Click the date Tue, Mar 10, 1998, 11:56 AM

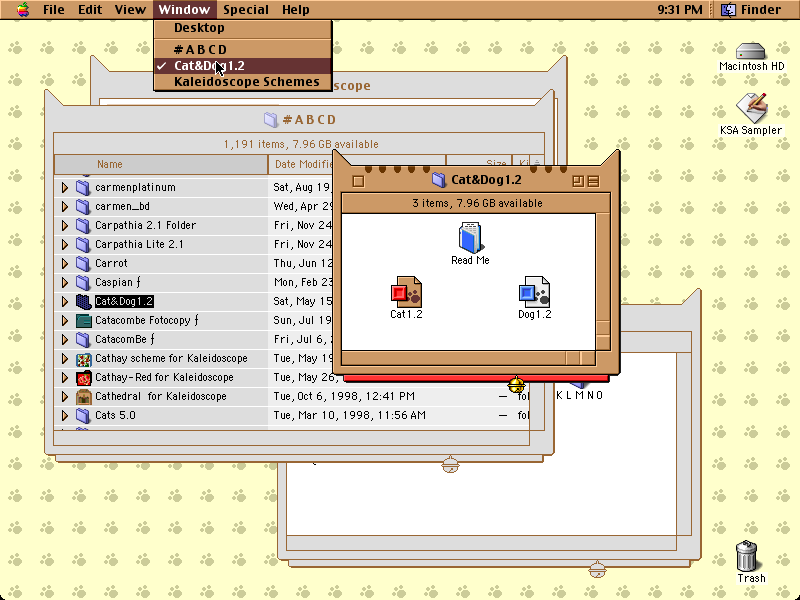[349, 415]
